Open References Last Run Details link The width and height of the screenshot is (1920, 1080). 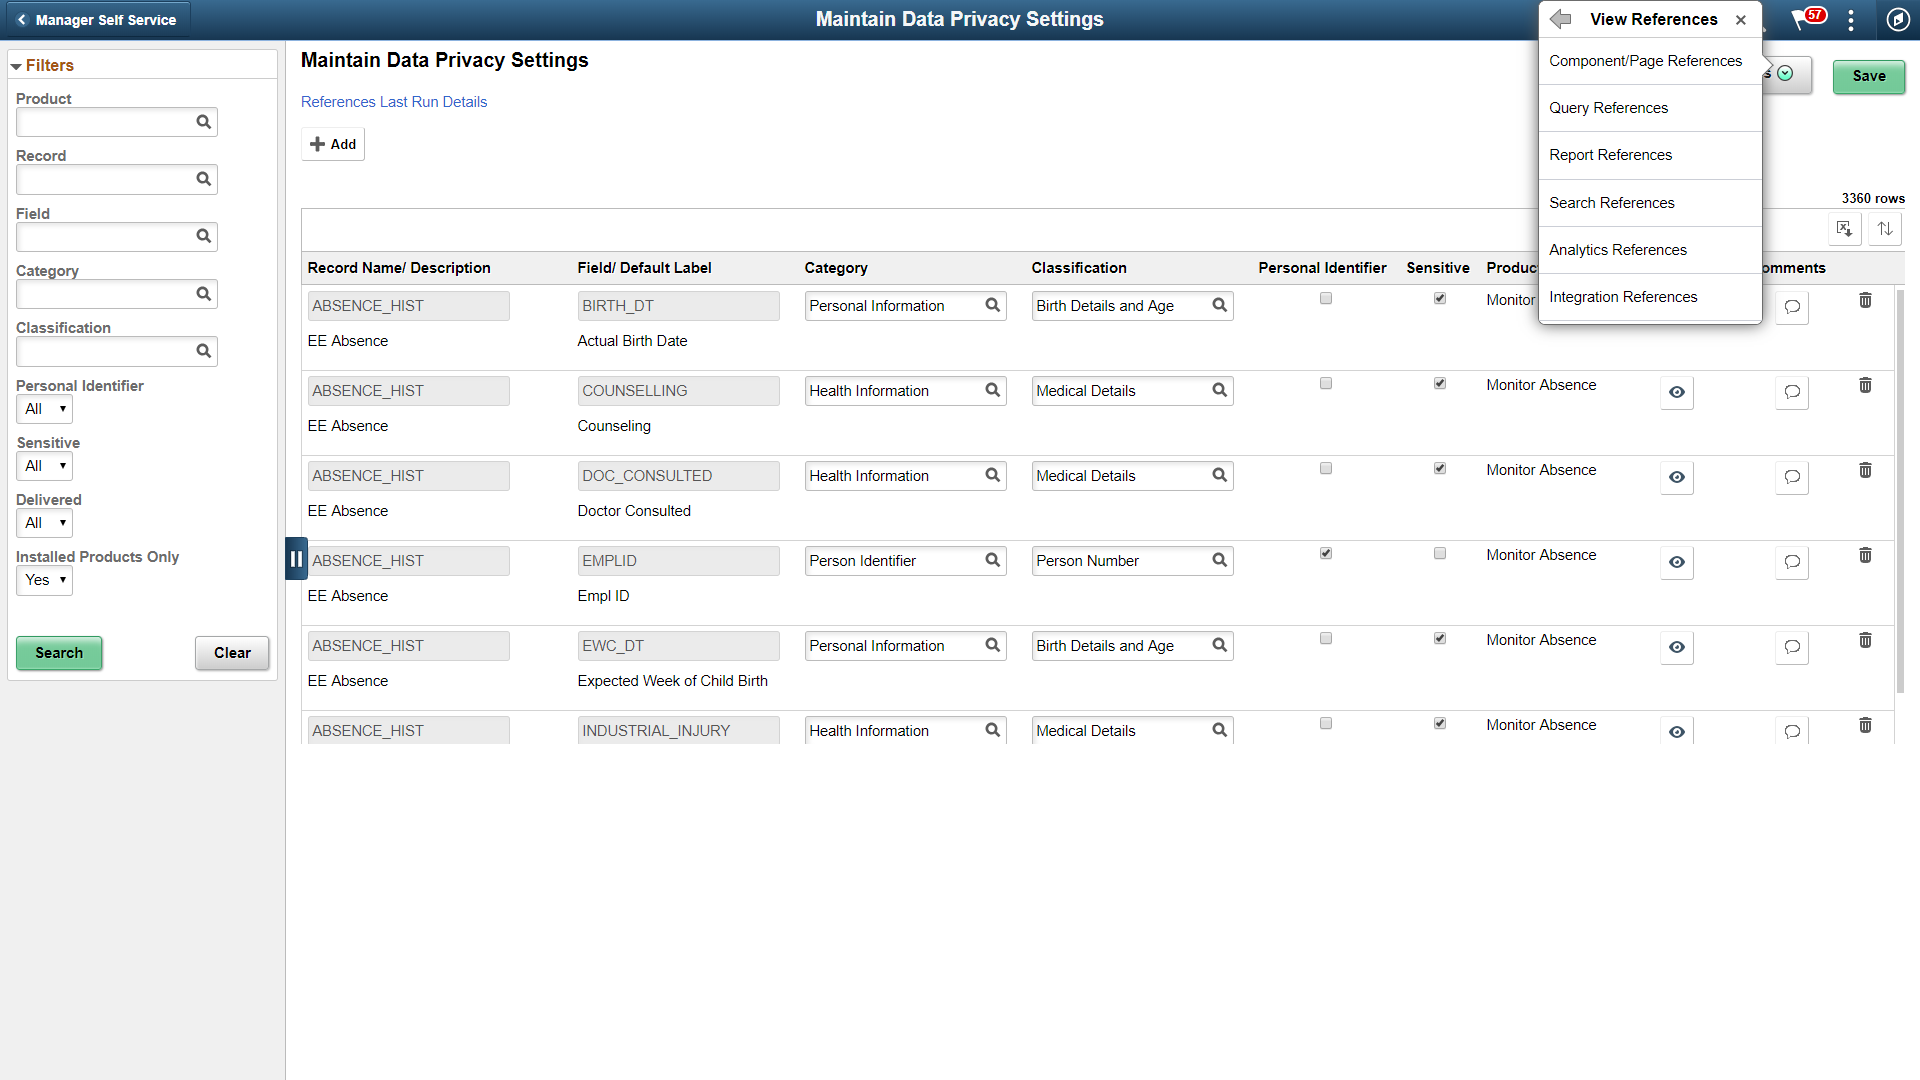[x=394, y=101]
